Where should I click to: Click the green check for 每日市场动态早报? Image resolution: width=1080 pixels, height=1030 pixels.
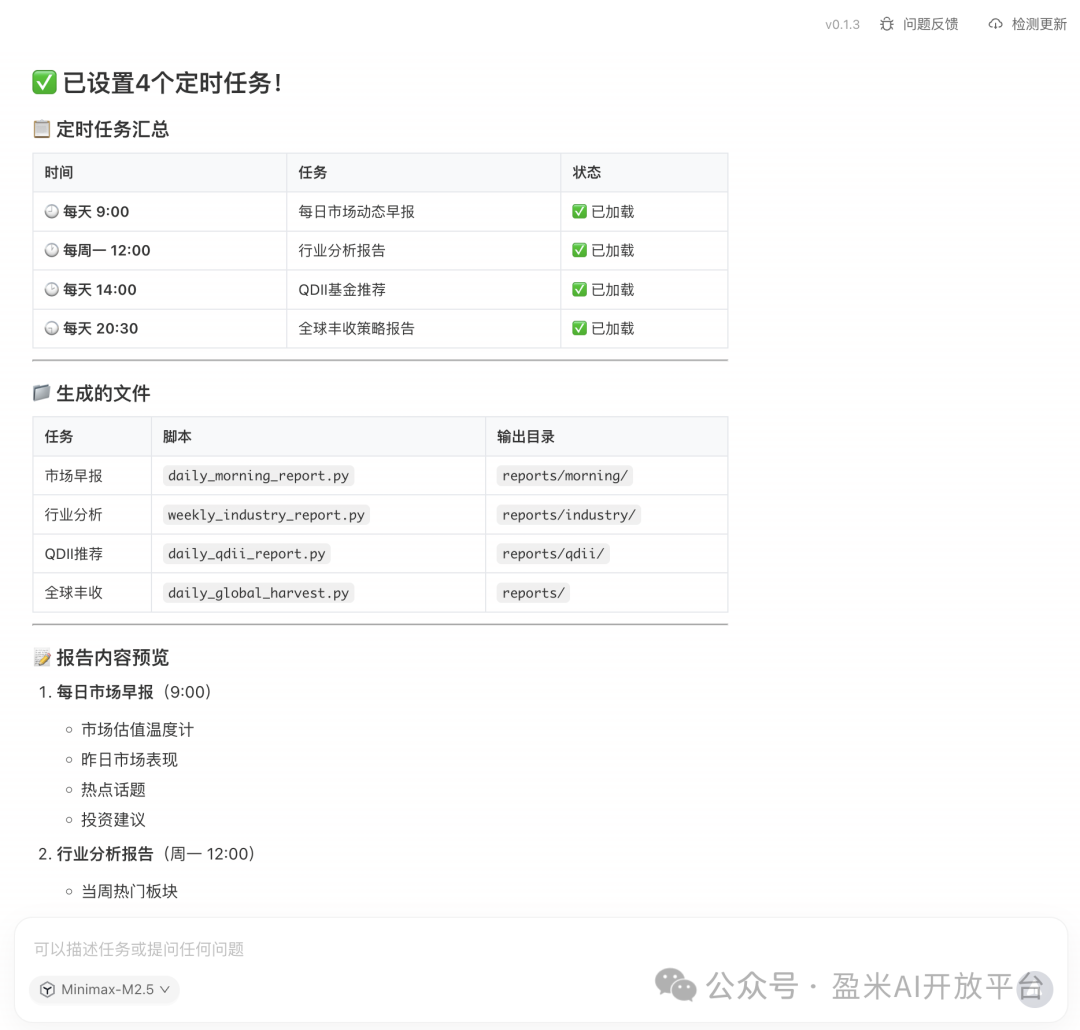point(579,212)
